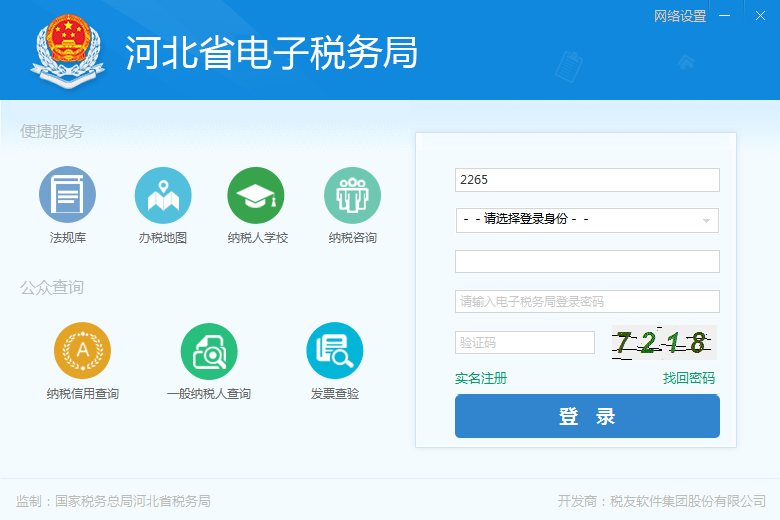
Task: Open the 发票查验 invoice check icon
Action: click(x=334, y=350)
